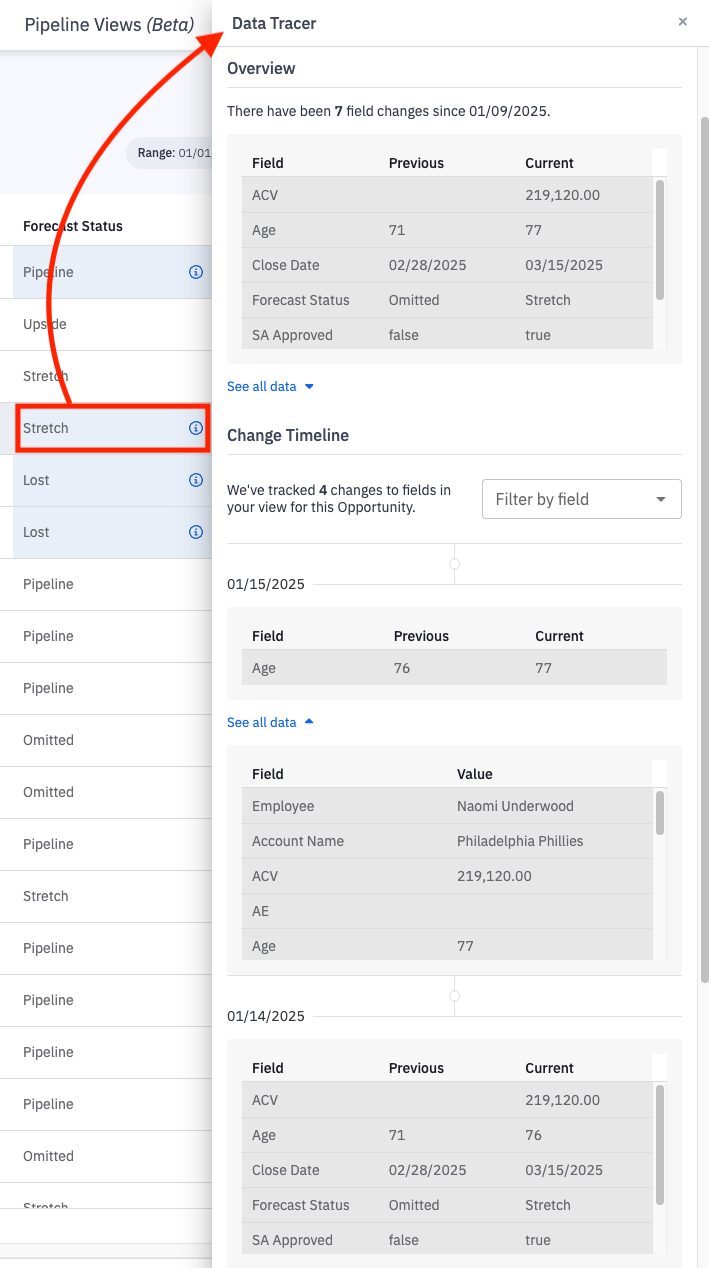The height and width of the screenshot is (1268, 709).
Task: Close the Data Tracer panel
Action: [683, 22]
